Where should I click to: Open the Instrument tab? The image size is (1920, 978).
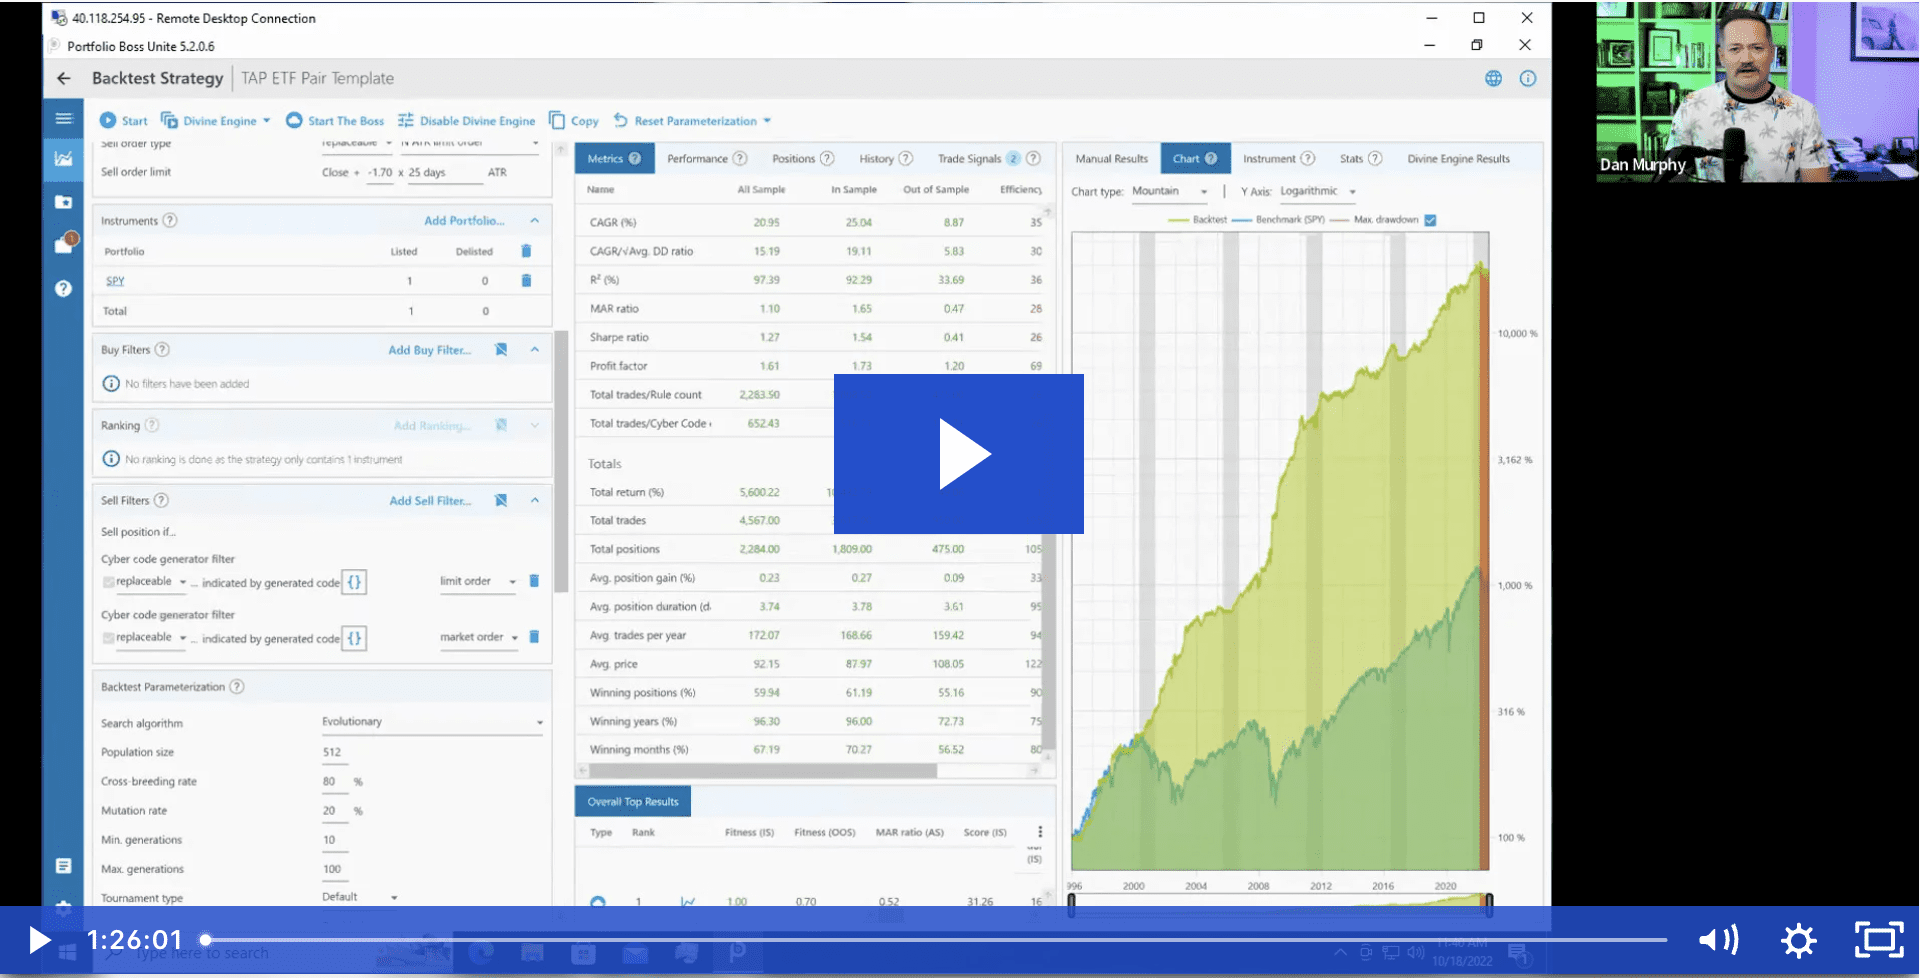[1278, 159]
